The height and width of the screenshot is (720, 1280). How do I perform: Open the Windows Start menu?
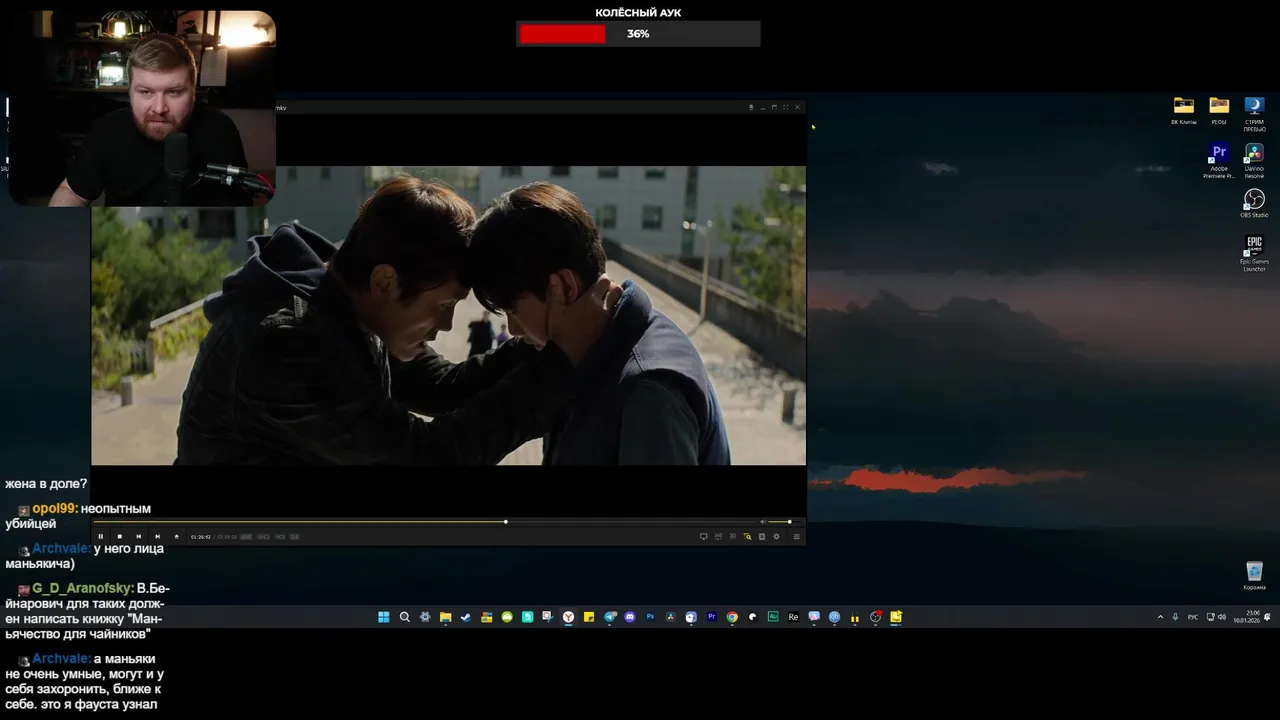click(384, 617)
